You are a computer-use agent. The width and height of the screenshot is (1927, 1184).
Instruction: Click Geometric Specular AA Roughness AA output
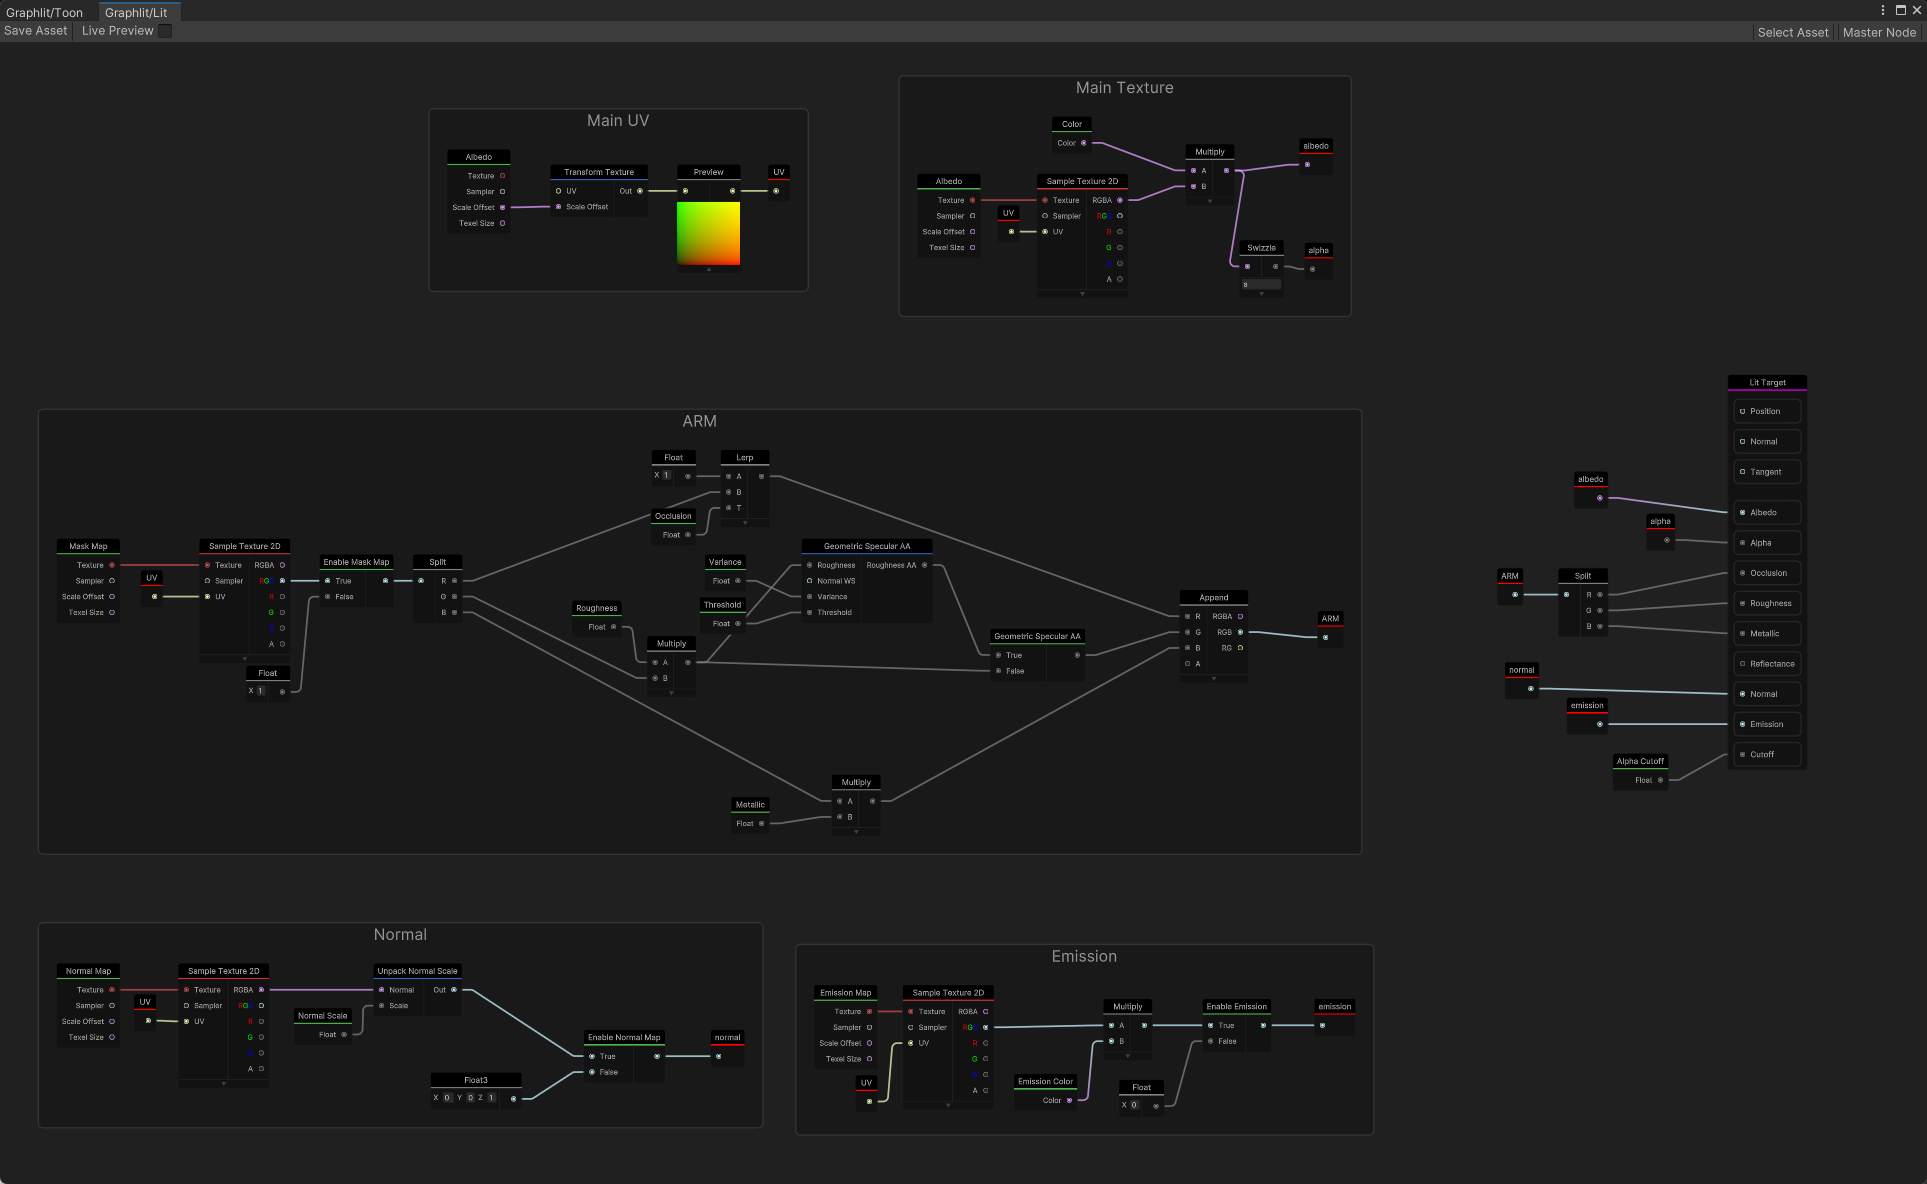pos(924,565)
